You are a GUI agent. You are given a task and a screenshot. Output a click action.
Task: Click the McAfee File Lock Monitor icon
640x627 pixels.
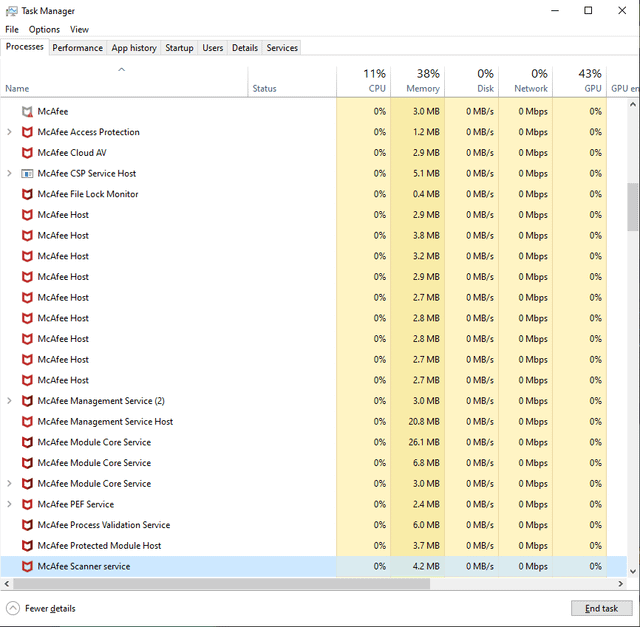(x=27, y=194)
